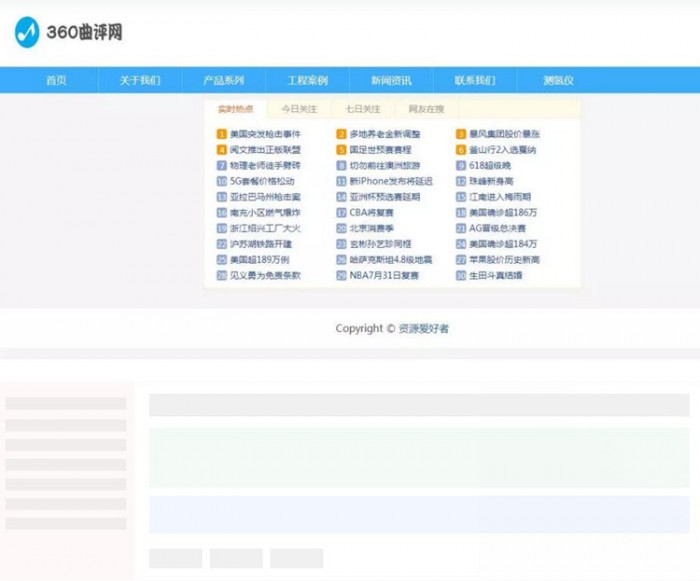
Task: Open the 北京消费季 headline
Action: click(371, 228)
